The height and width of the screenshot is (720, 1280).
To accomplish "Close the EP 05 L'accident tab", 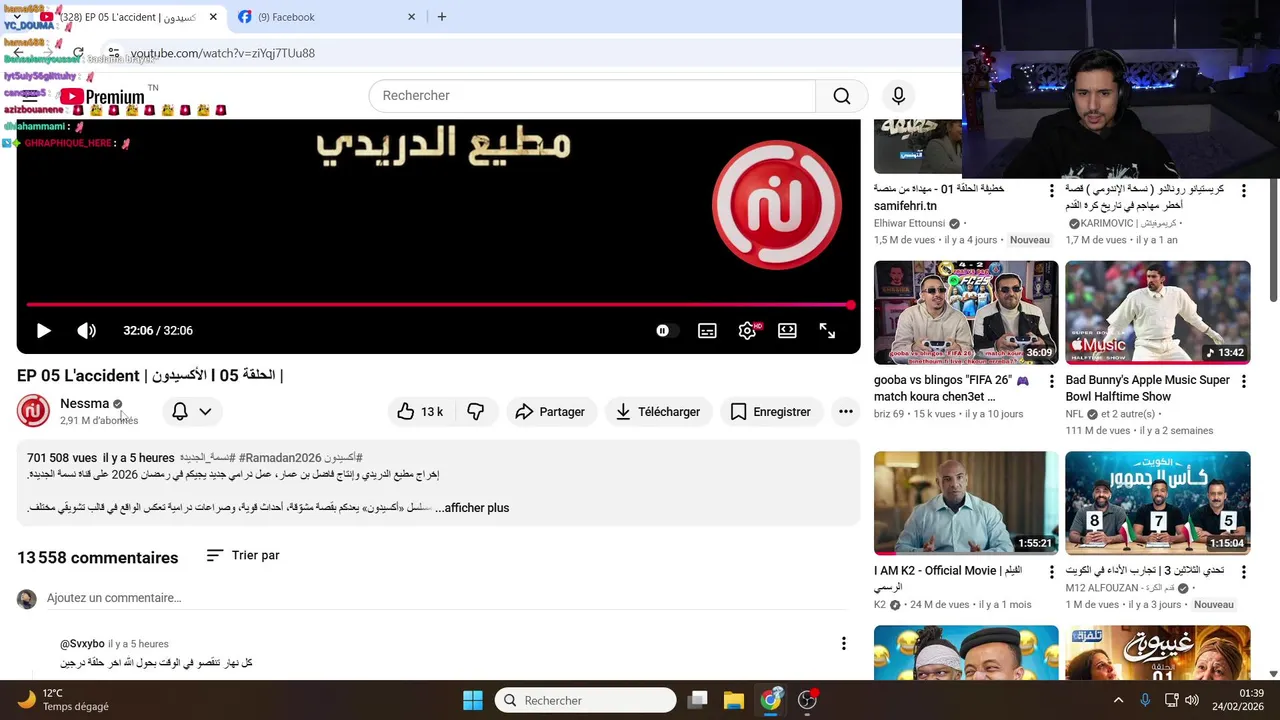I will (213, 17).
